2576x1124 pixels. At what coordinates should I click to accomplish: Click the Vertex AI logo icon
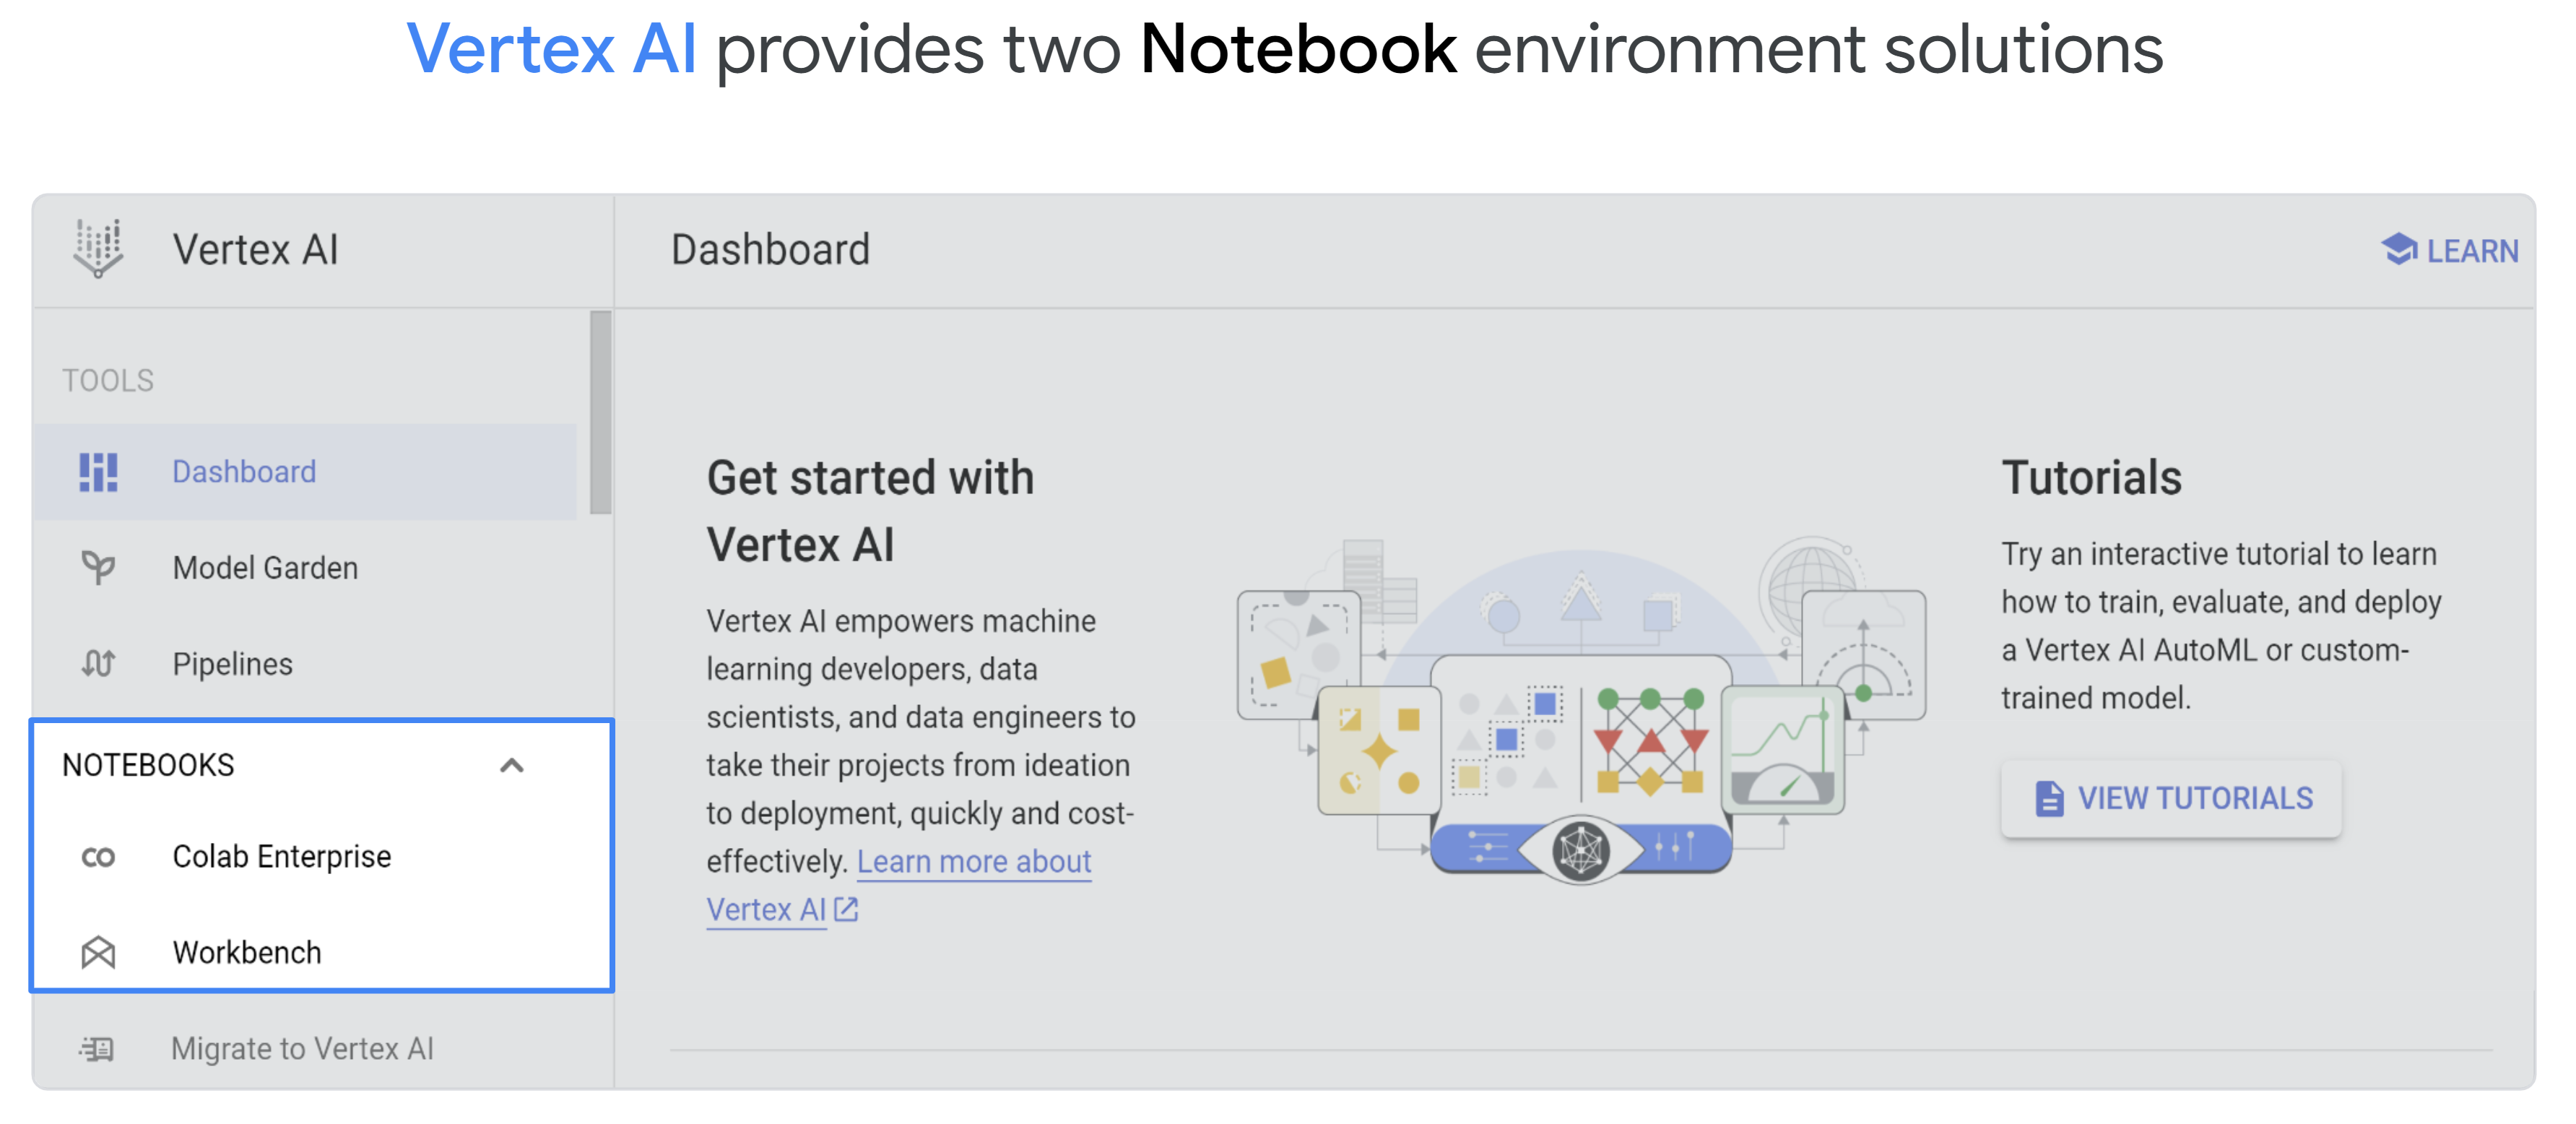click(98, 248)
